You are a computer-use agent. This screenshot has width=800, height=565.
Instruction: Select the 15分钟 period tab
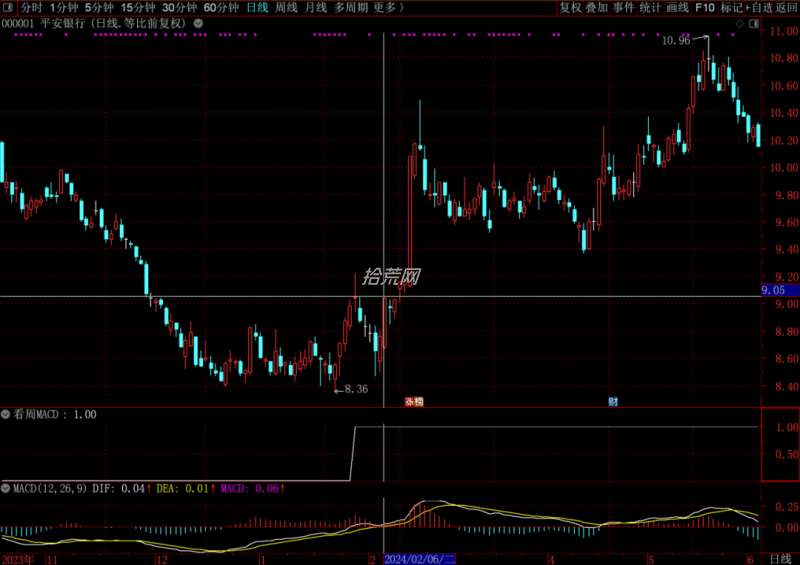pos(138,8)
